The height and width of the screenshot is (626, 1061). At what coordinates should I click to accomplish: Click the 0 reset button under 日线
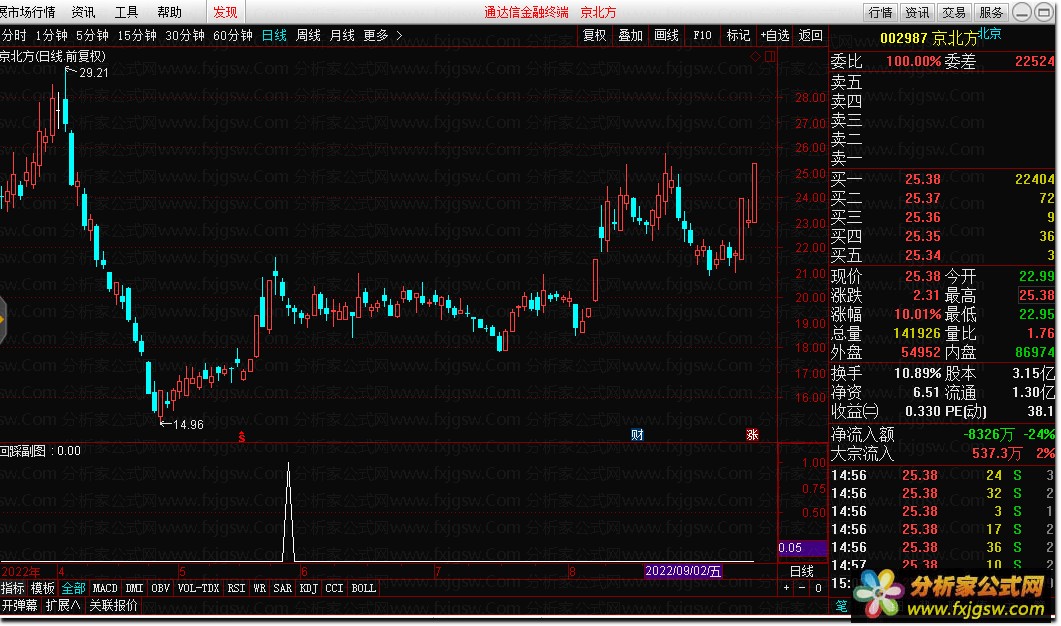tap(818, 588)
